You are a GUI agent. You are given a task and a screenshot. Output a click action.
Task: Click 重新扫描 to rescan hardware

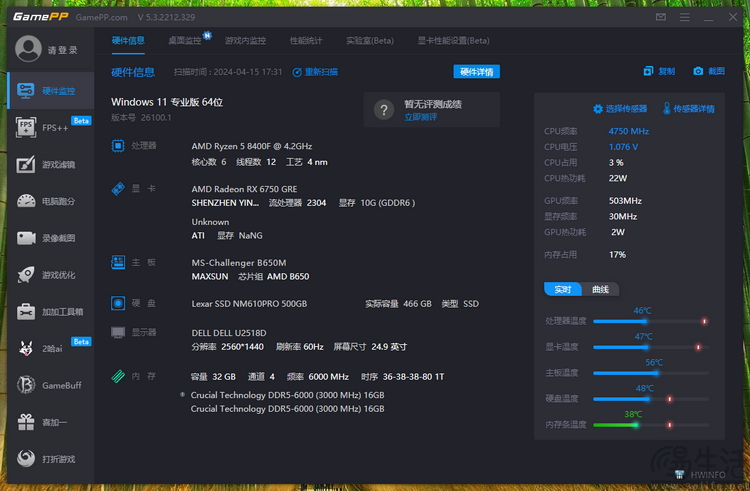315,72
